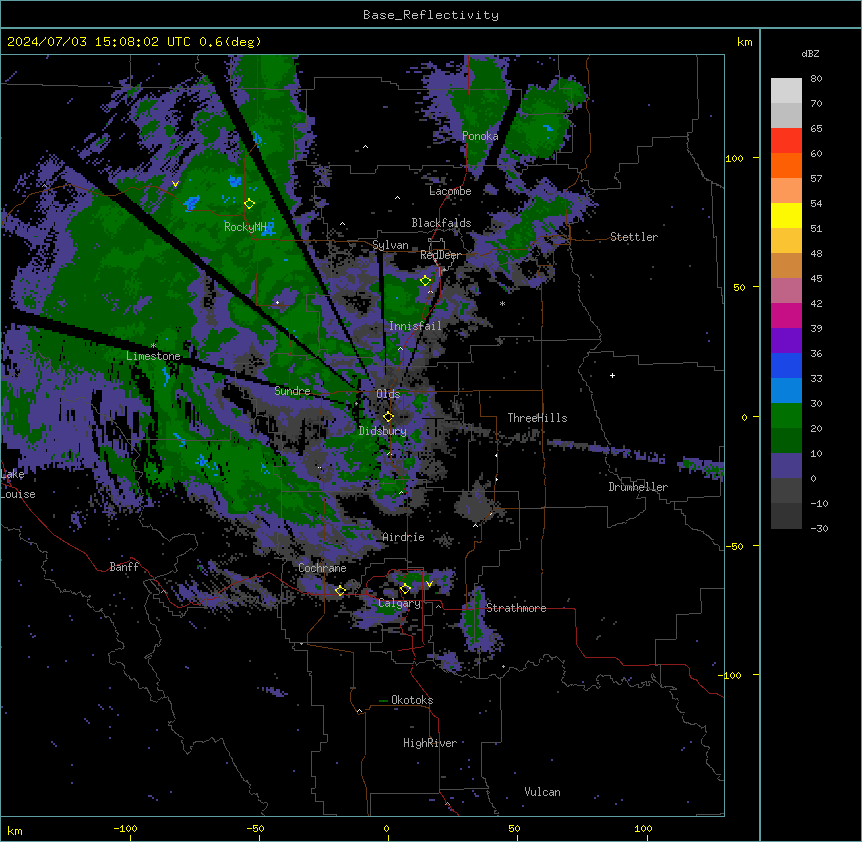Click the Strathmore city label
Image resolution: width=862 pixels, height=842 pixels.
coord(516,608)
